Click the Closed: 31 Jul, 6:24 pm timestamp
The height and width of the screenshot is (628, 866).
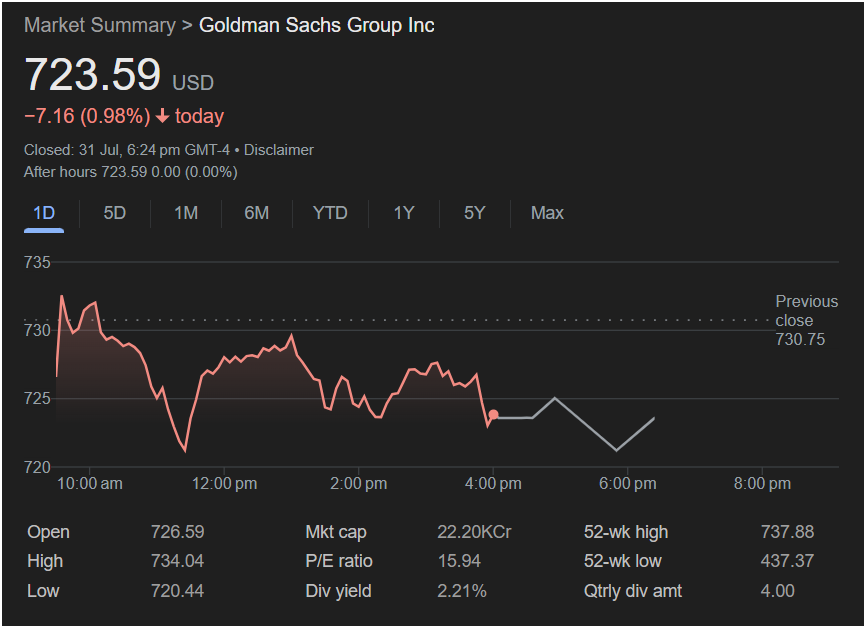tap(126, 150)
